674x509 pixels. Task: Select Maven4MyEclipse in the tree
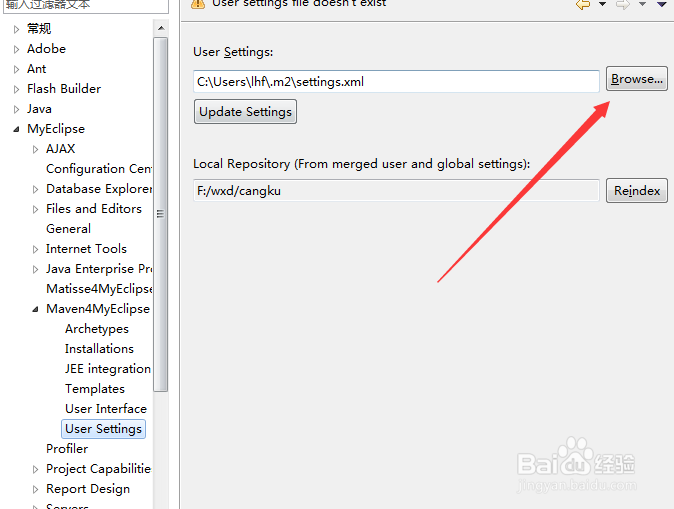pyautogui.click(x=98, y=309)
